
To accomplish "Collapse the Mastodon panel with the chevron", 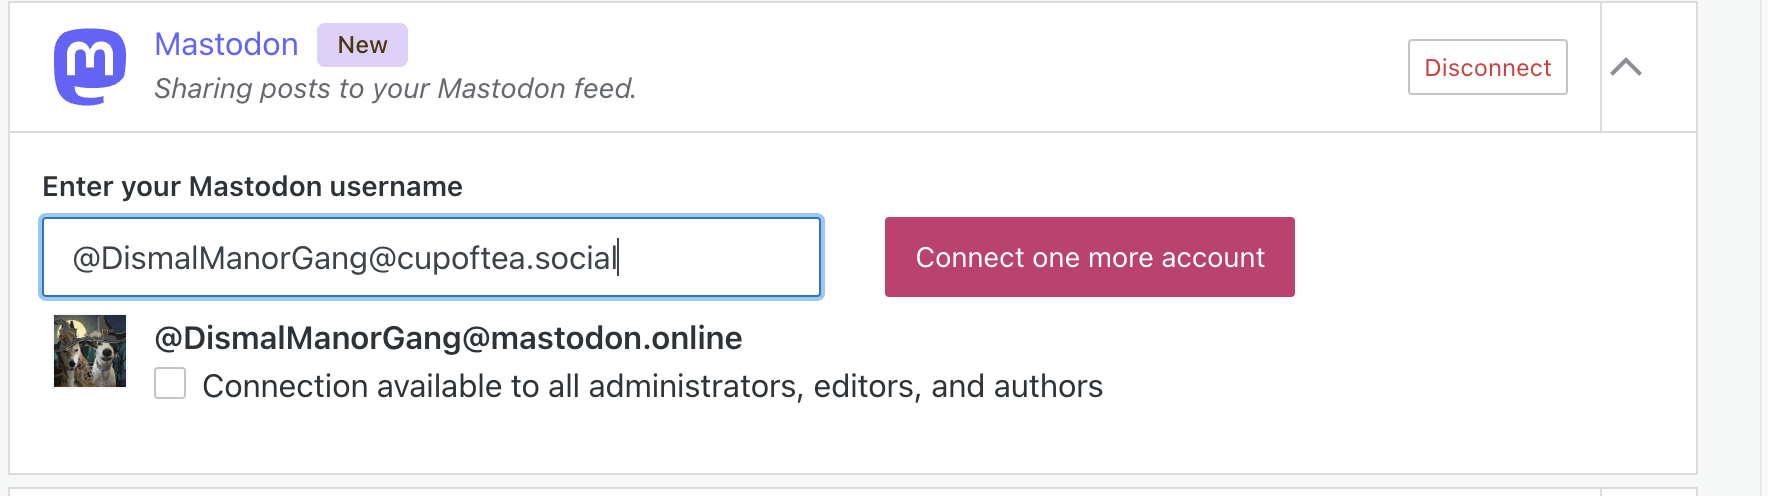I will coord(1626,67).
